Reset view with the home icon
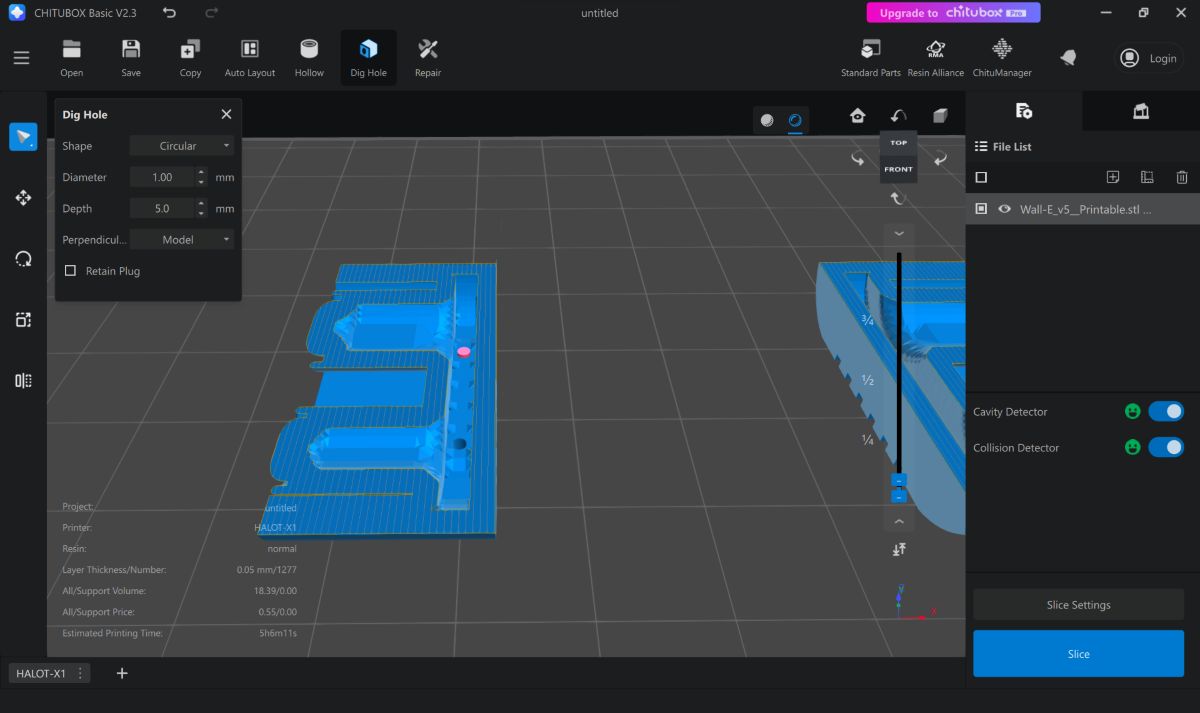This screenshot has width=1200, height=713. (x=857, y=116)
